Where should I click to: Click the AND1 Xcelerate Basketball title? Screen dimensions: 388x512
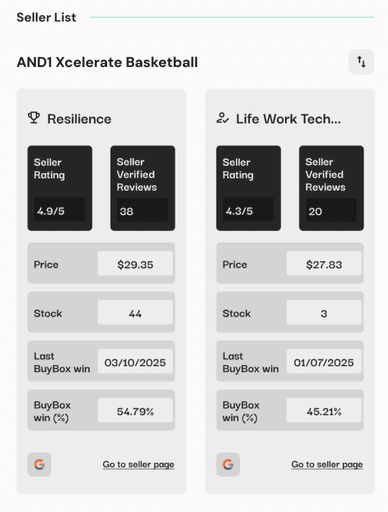[107, 62]
